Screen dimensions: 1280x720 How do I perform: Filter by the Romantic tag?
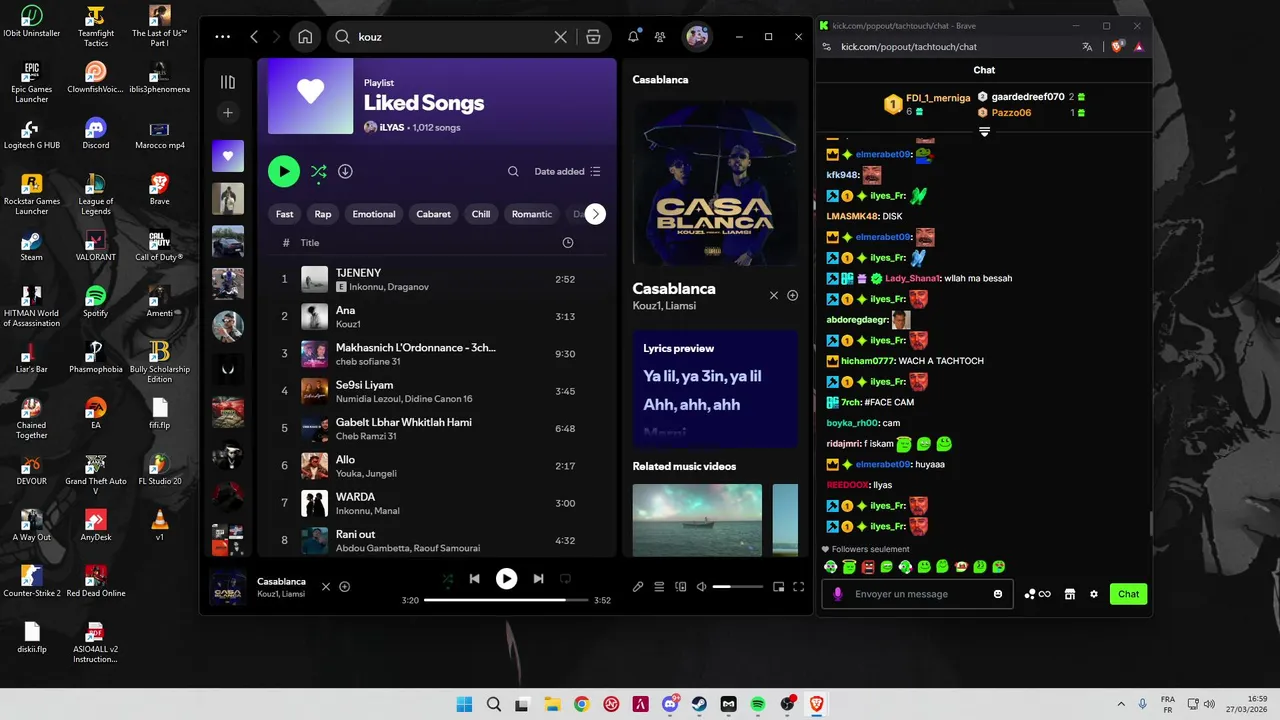532,214
